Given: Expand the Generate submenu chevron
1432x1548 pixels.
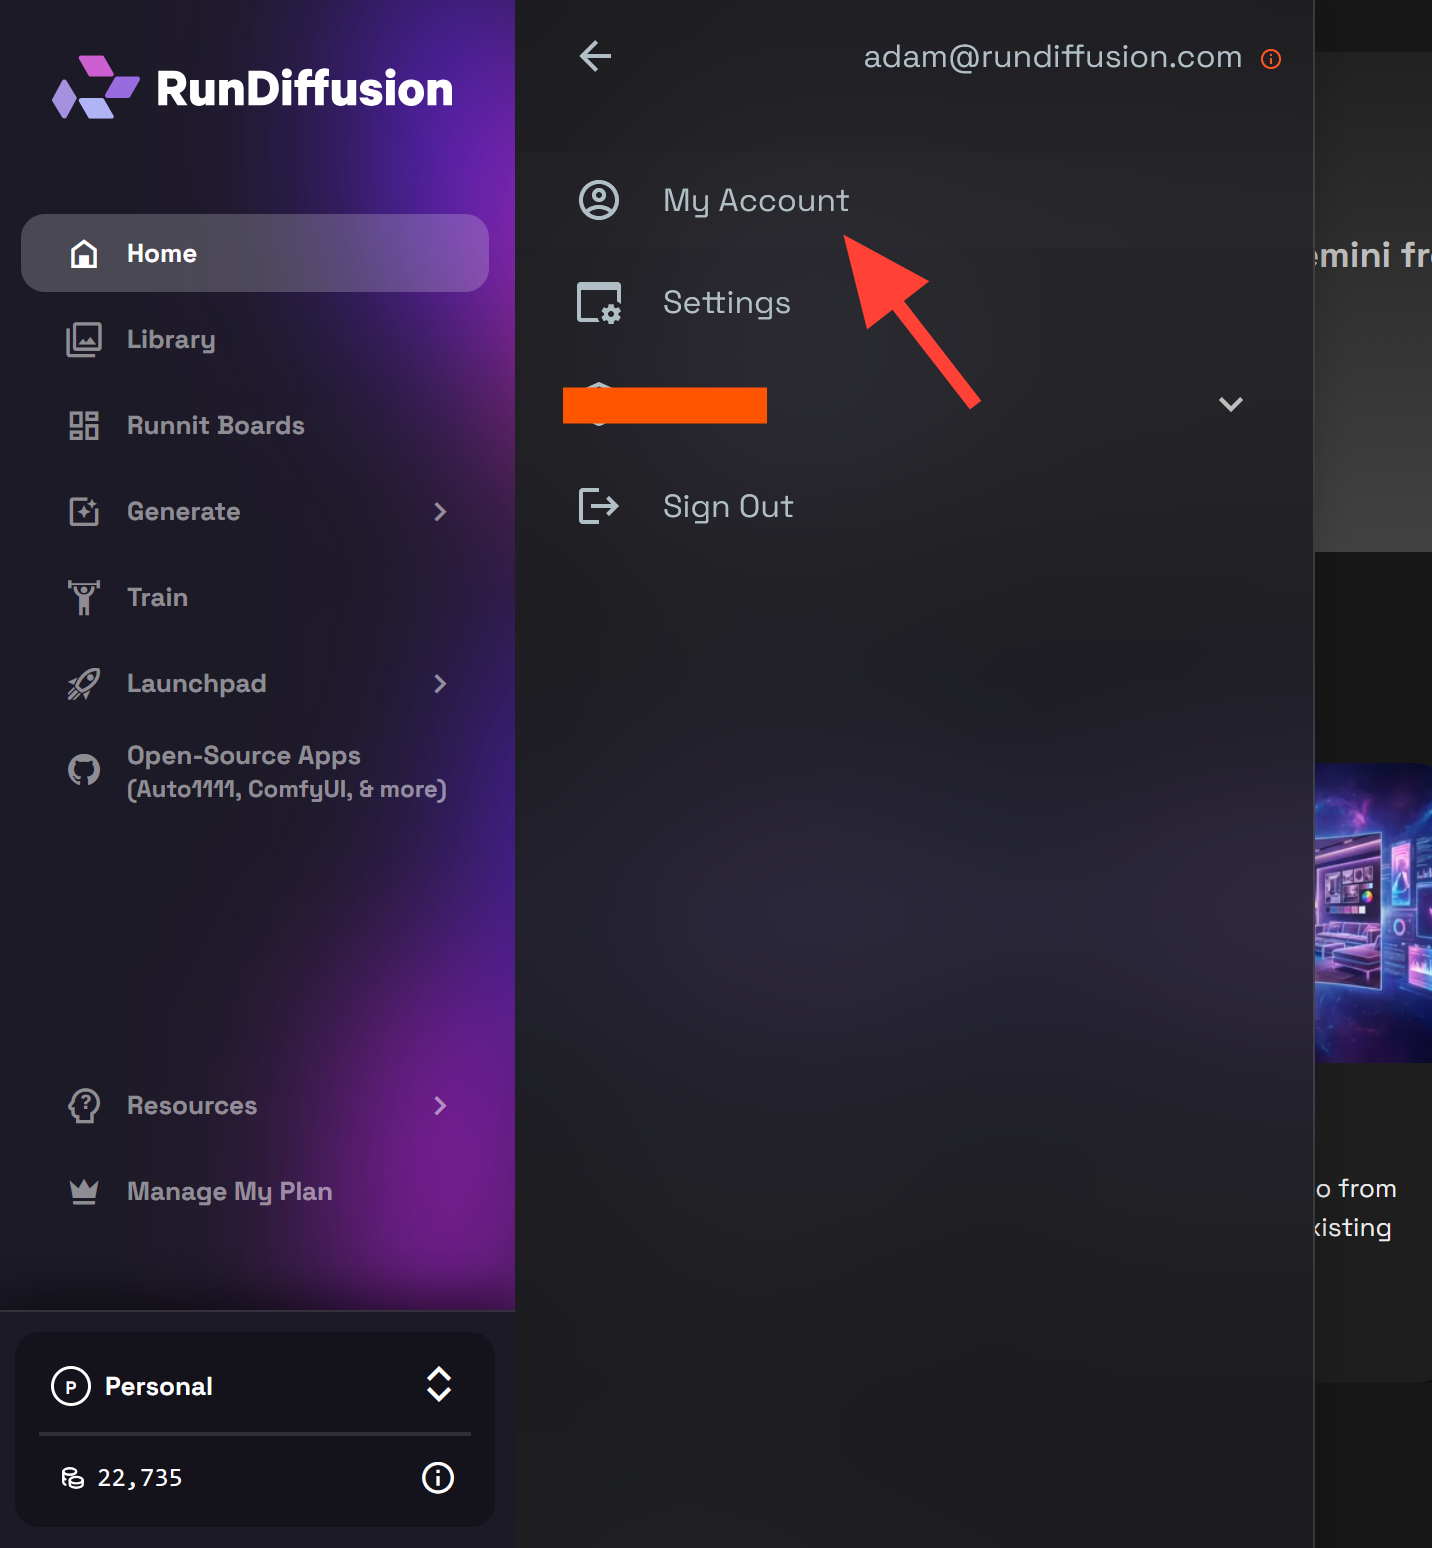Looking at the screenshot, I should point(440,512).
